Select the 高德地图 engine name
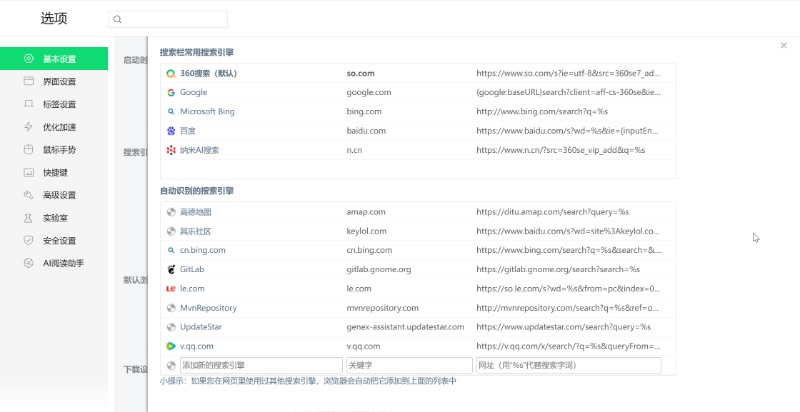This screenshot has width=800, height=412. [x=195, y=212]
